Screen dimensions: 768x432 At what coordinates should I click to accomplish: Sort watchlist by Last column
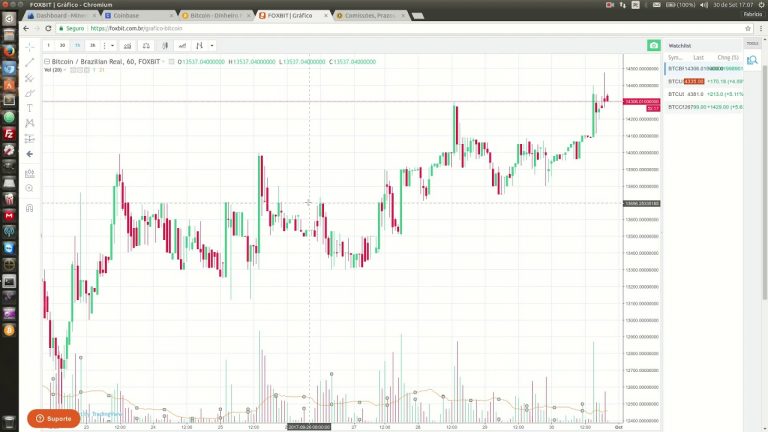[698, 58]
